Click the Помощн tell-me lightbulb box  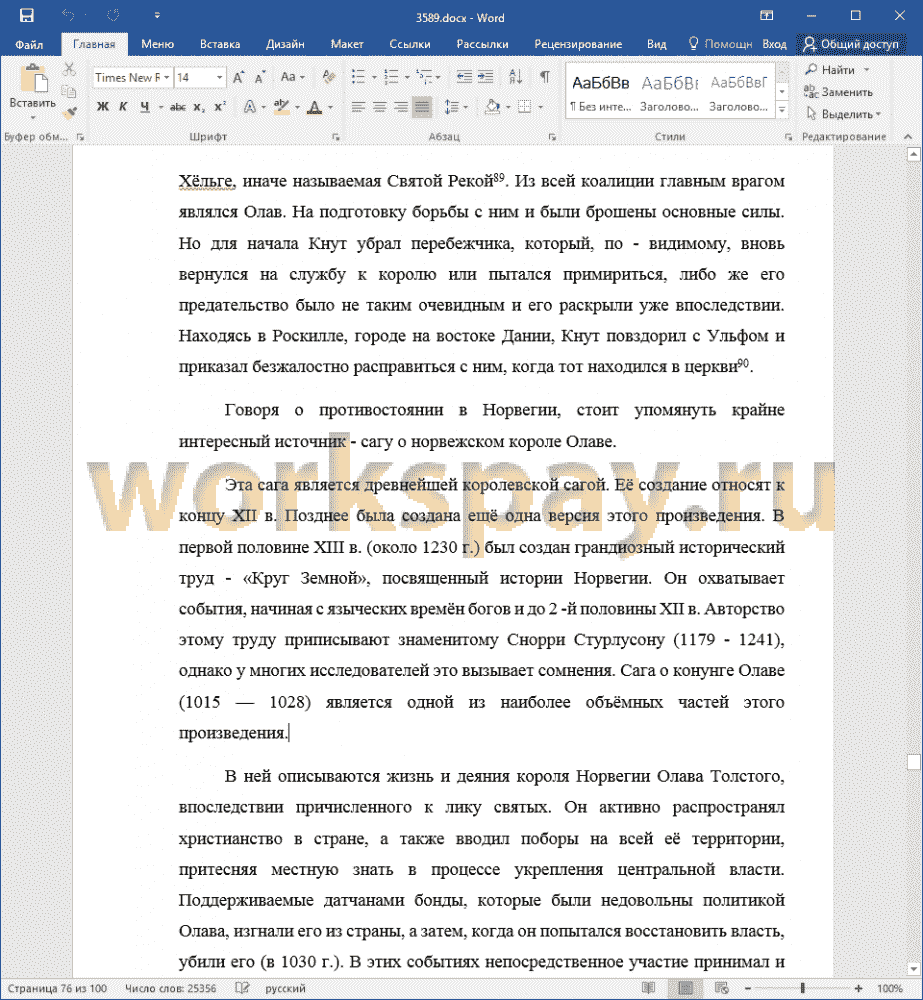tap(720, 43)
